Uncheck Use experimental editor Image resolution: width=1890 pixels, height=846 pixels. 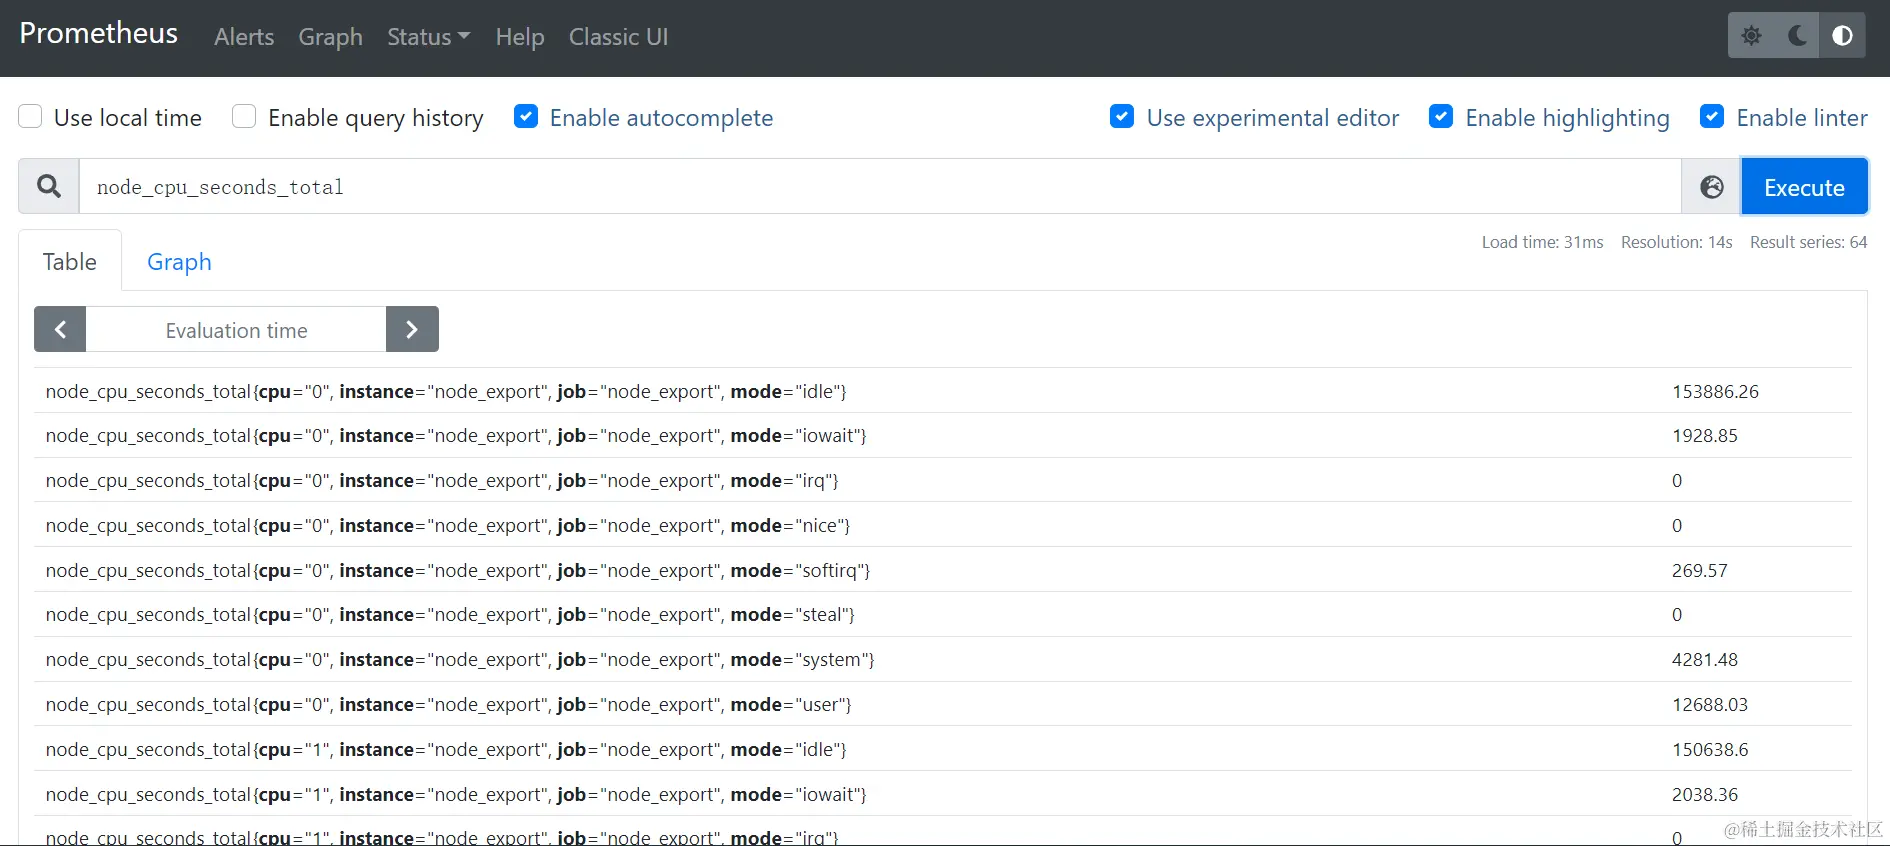(x=1122, y=117)
